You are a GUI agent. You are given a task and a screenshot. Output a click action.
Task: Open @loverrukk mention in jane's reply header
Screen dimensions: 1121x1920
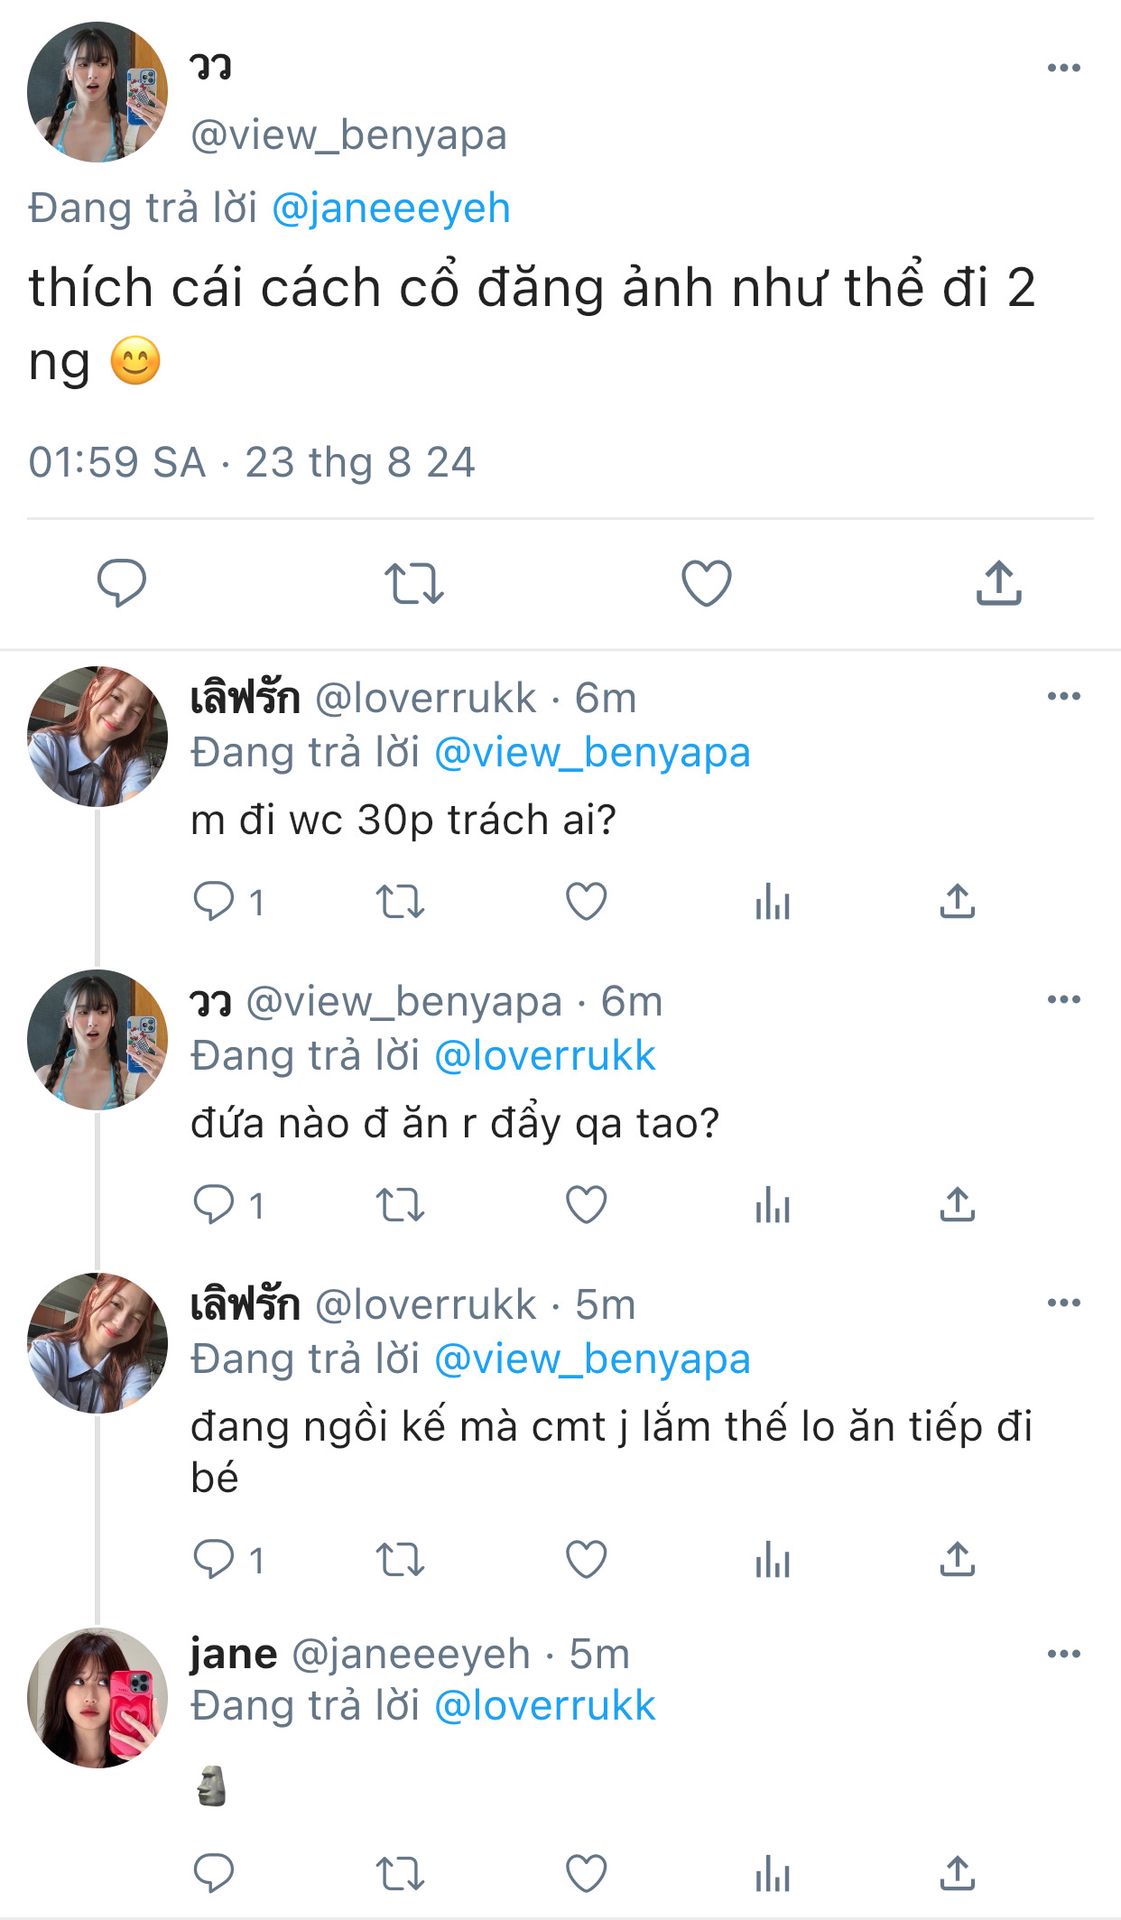(545, 1706)
